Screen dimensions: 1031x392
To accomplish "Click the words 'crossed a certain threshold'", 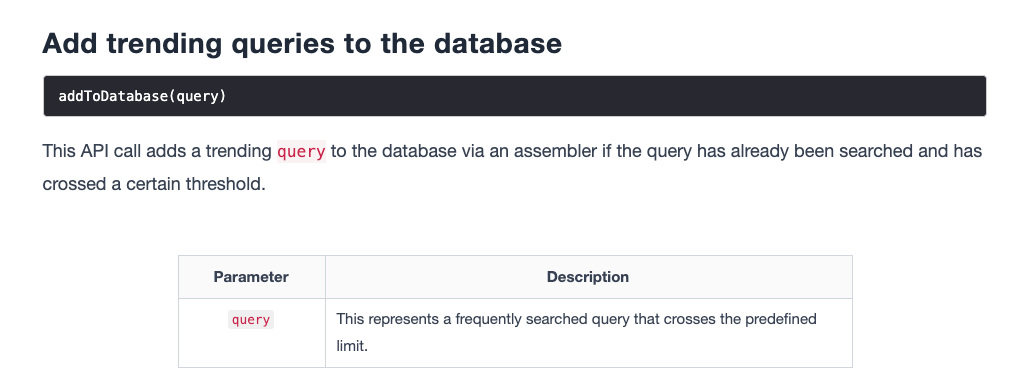I will pyautogui.click(x=154, y=184).
